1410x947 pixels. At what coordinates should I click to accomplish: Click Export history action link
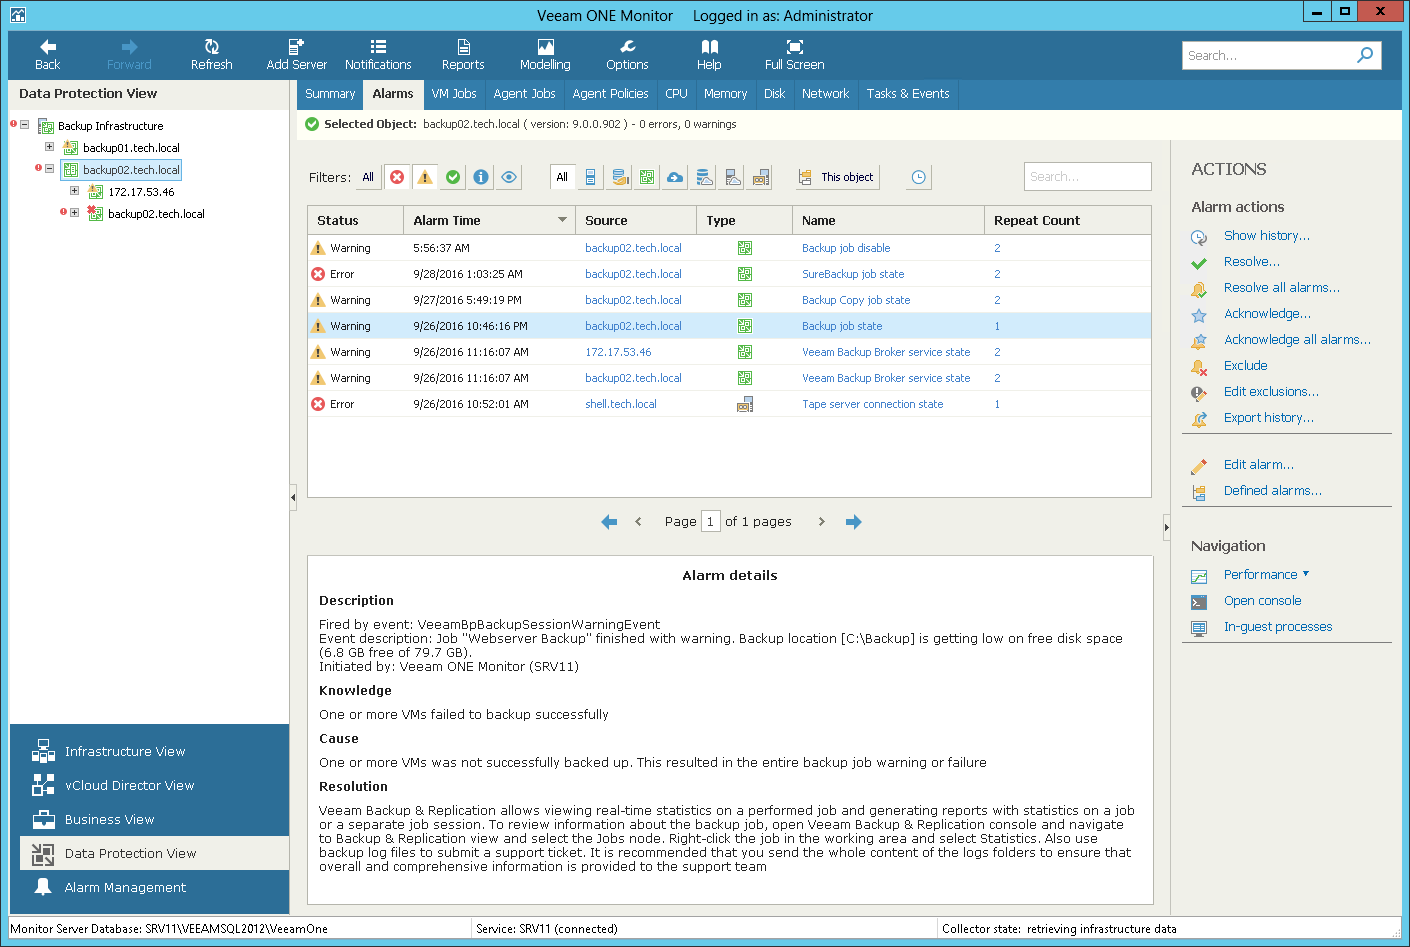(1268, 418)
